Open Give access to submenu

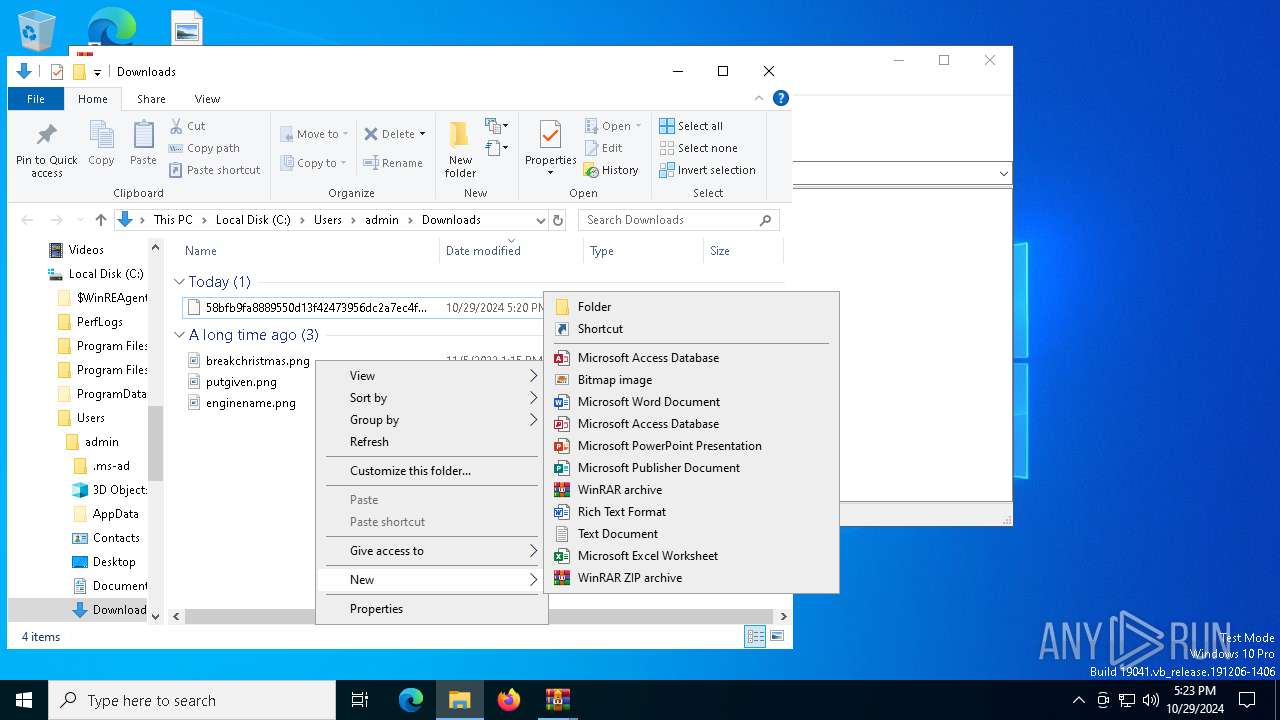tap(432, 551)
